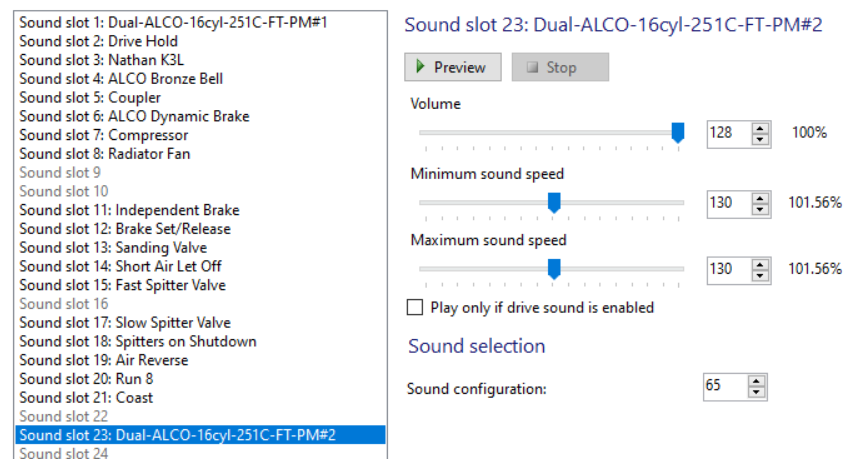The image size is (855, 459).
Task: Choose Sound slot 6: ALCO Dynamic Brake
Action: click(x=134, y=116)
